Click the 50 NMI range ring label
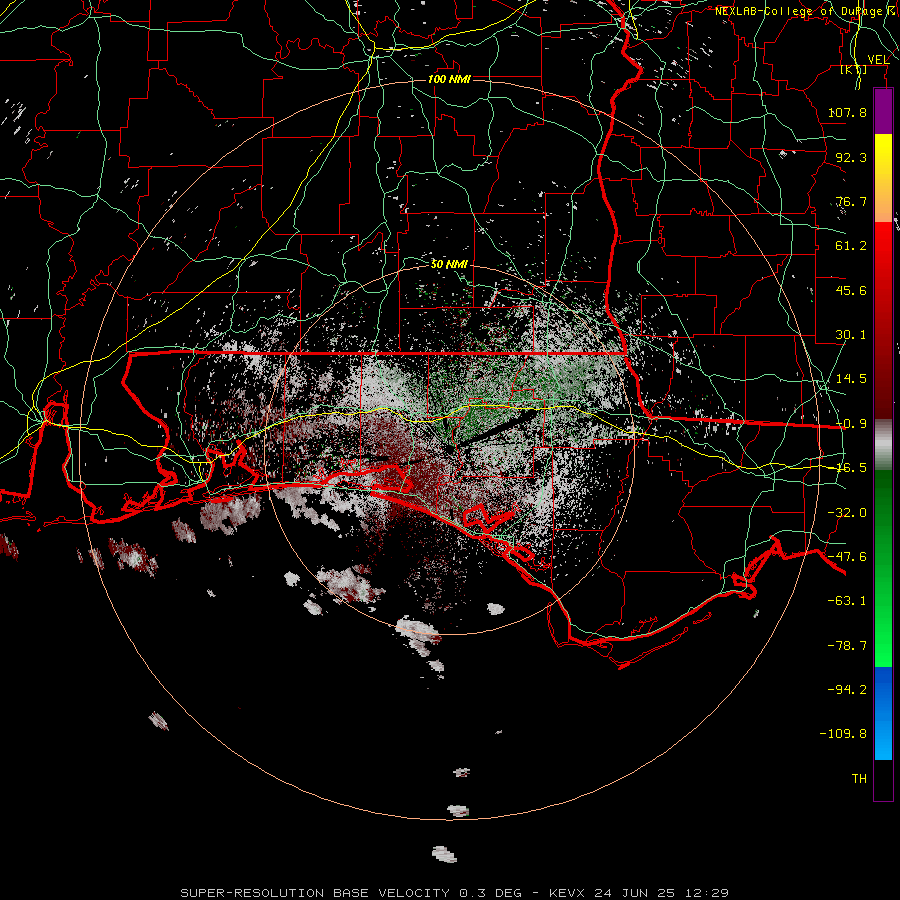This screenshot has height=900, width=900. click(449, 264)
